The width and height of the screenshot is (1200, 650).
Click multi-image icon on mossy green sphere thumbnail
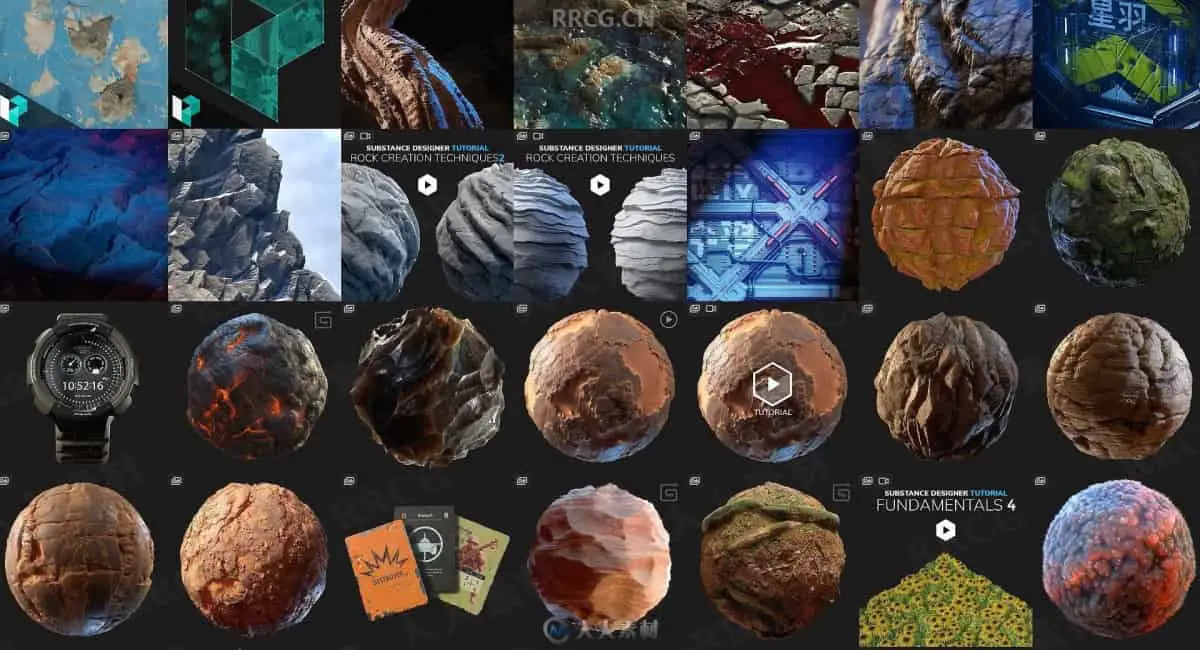1040,136
